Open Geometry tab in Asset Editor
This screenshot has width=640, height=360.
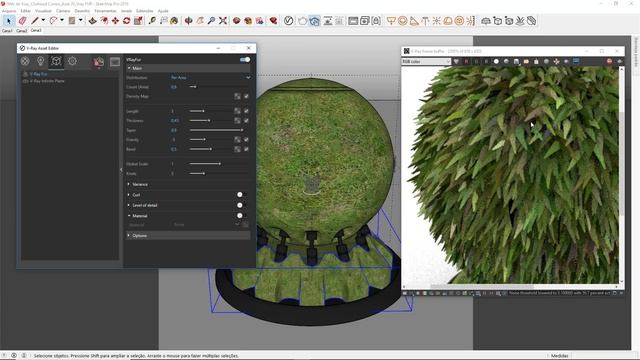(56, 61)
